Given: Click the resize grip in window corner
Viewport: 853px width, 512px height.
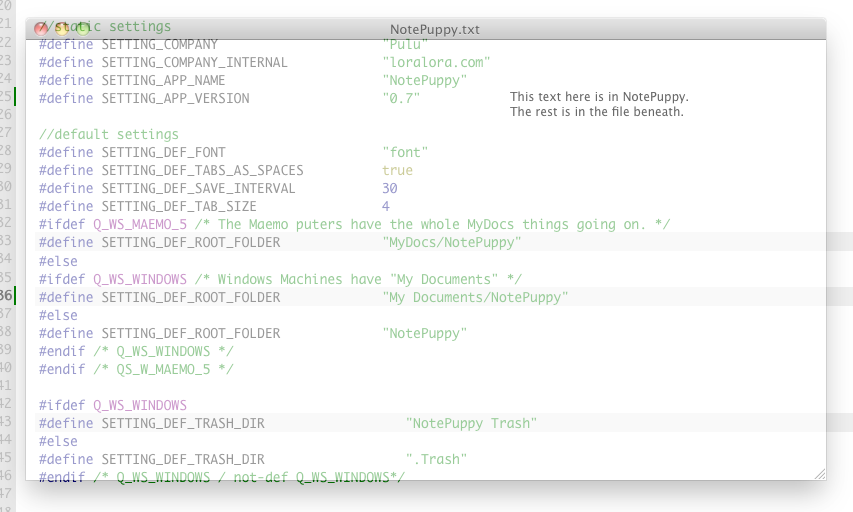Looking at the screenshot, I should (x=819, y=472).
